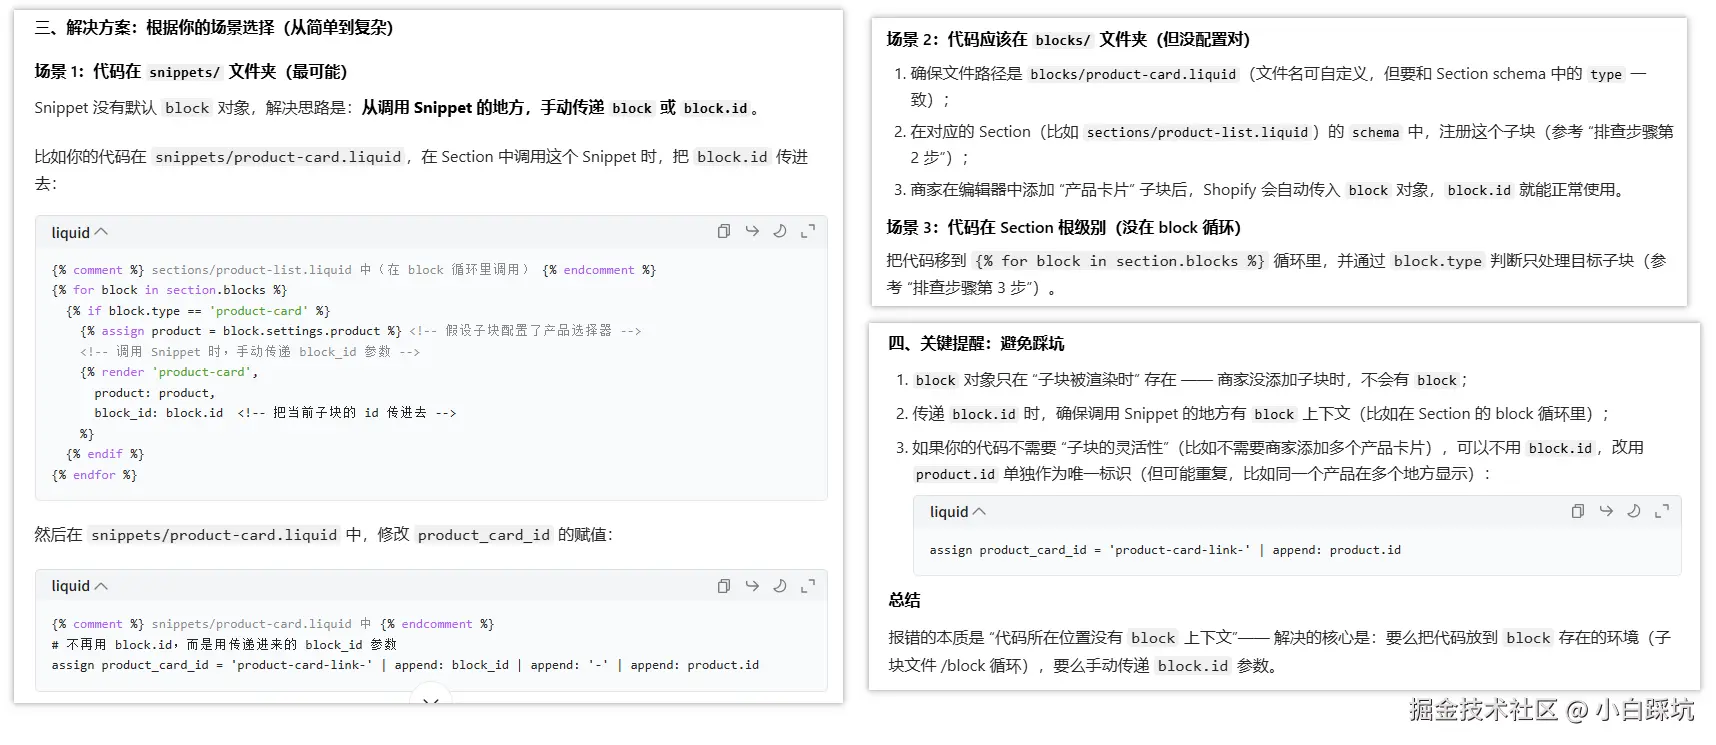Click inline code block.type in 场景 3
The height and width of the screenshot is (745, 1716).
click(x=1437, y=261)
